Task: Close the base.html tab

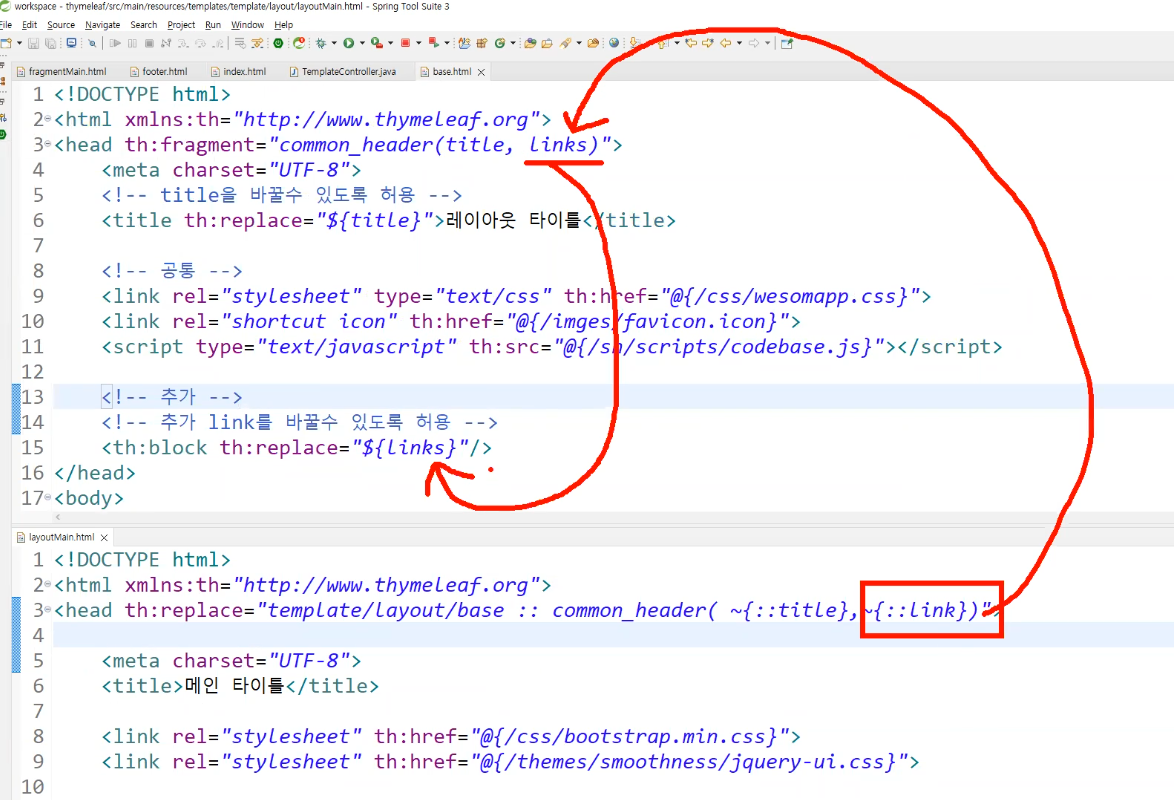Action: (x=481, y=72)
